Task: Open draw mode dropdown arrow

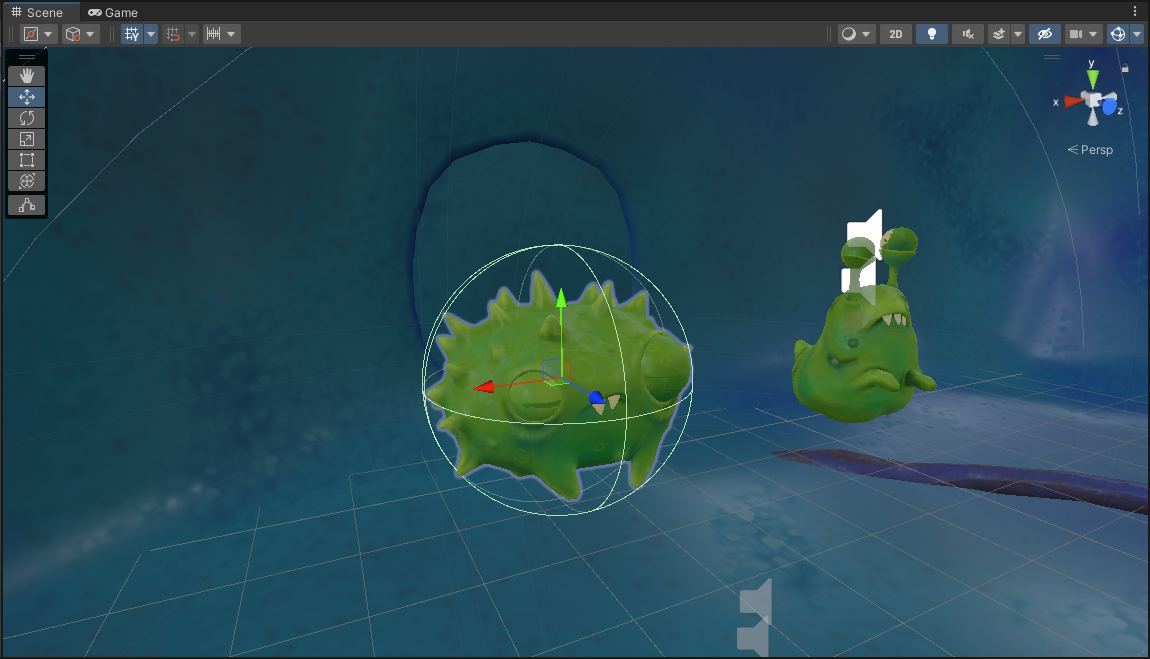Action: (x=866, y=34)
